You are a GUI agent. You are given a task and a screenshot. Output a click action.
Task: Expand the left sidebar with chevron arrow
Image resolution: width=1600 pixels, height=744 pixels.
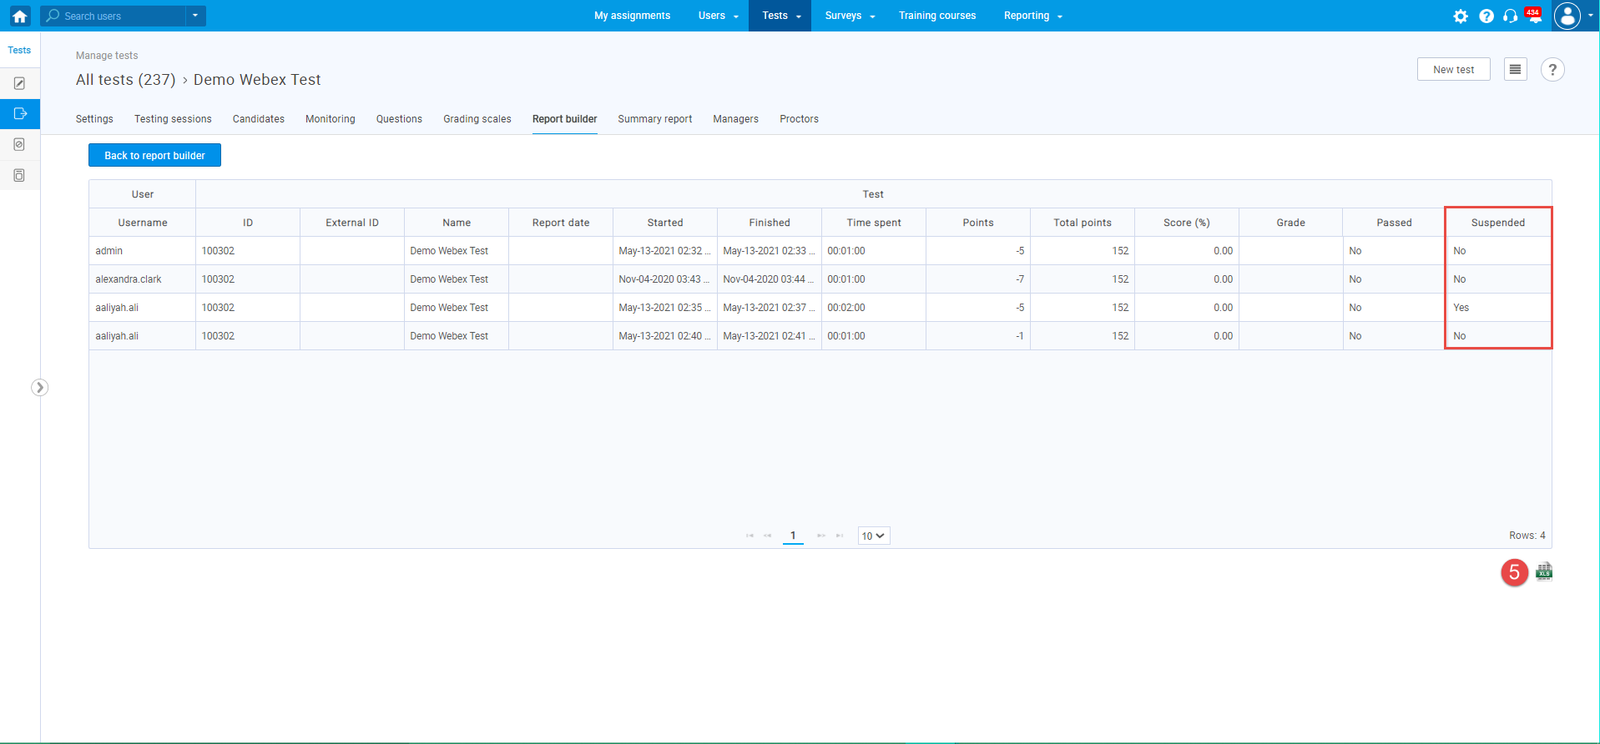[x=39, y=388]
